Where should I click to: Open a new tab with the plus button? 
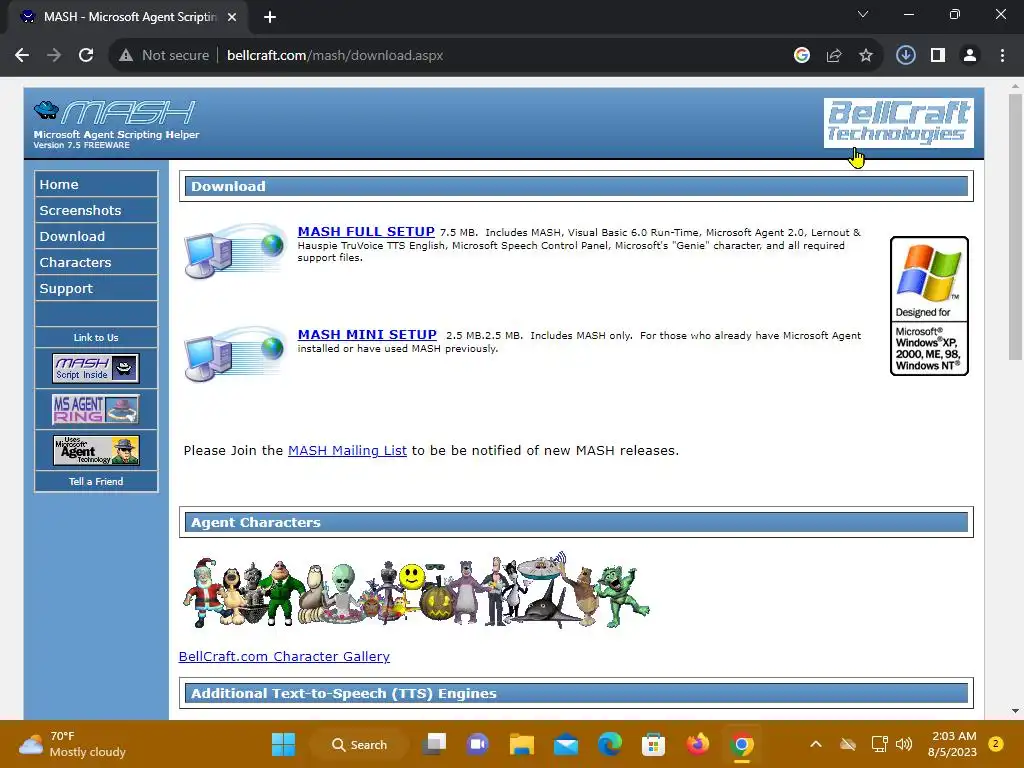click(x=270, y=17)
